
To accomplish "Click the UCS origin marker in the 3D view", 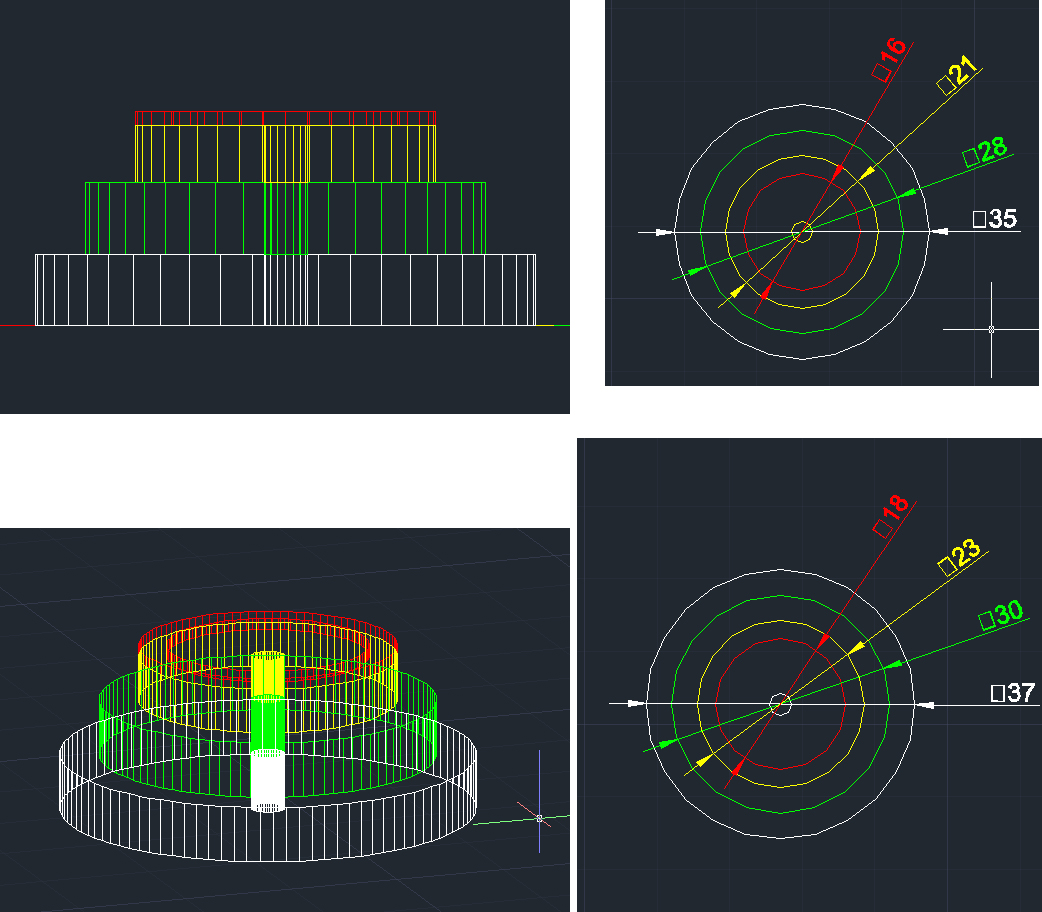I will click(x=540, y=818).
